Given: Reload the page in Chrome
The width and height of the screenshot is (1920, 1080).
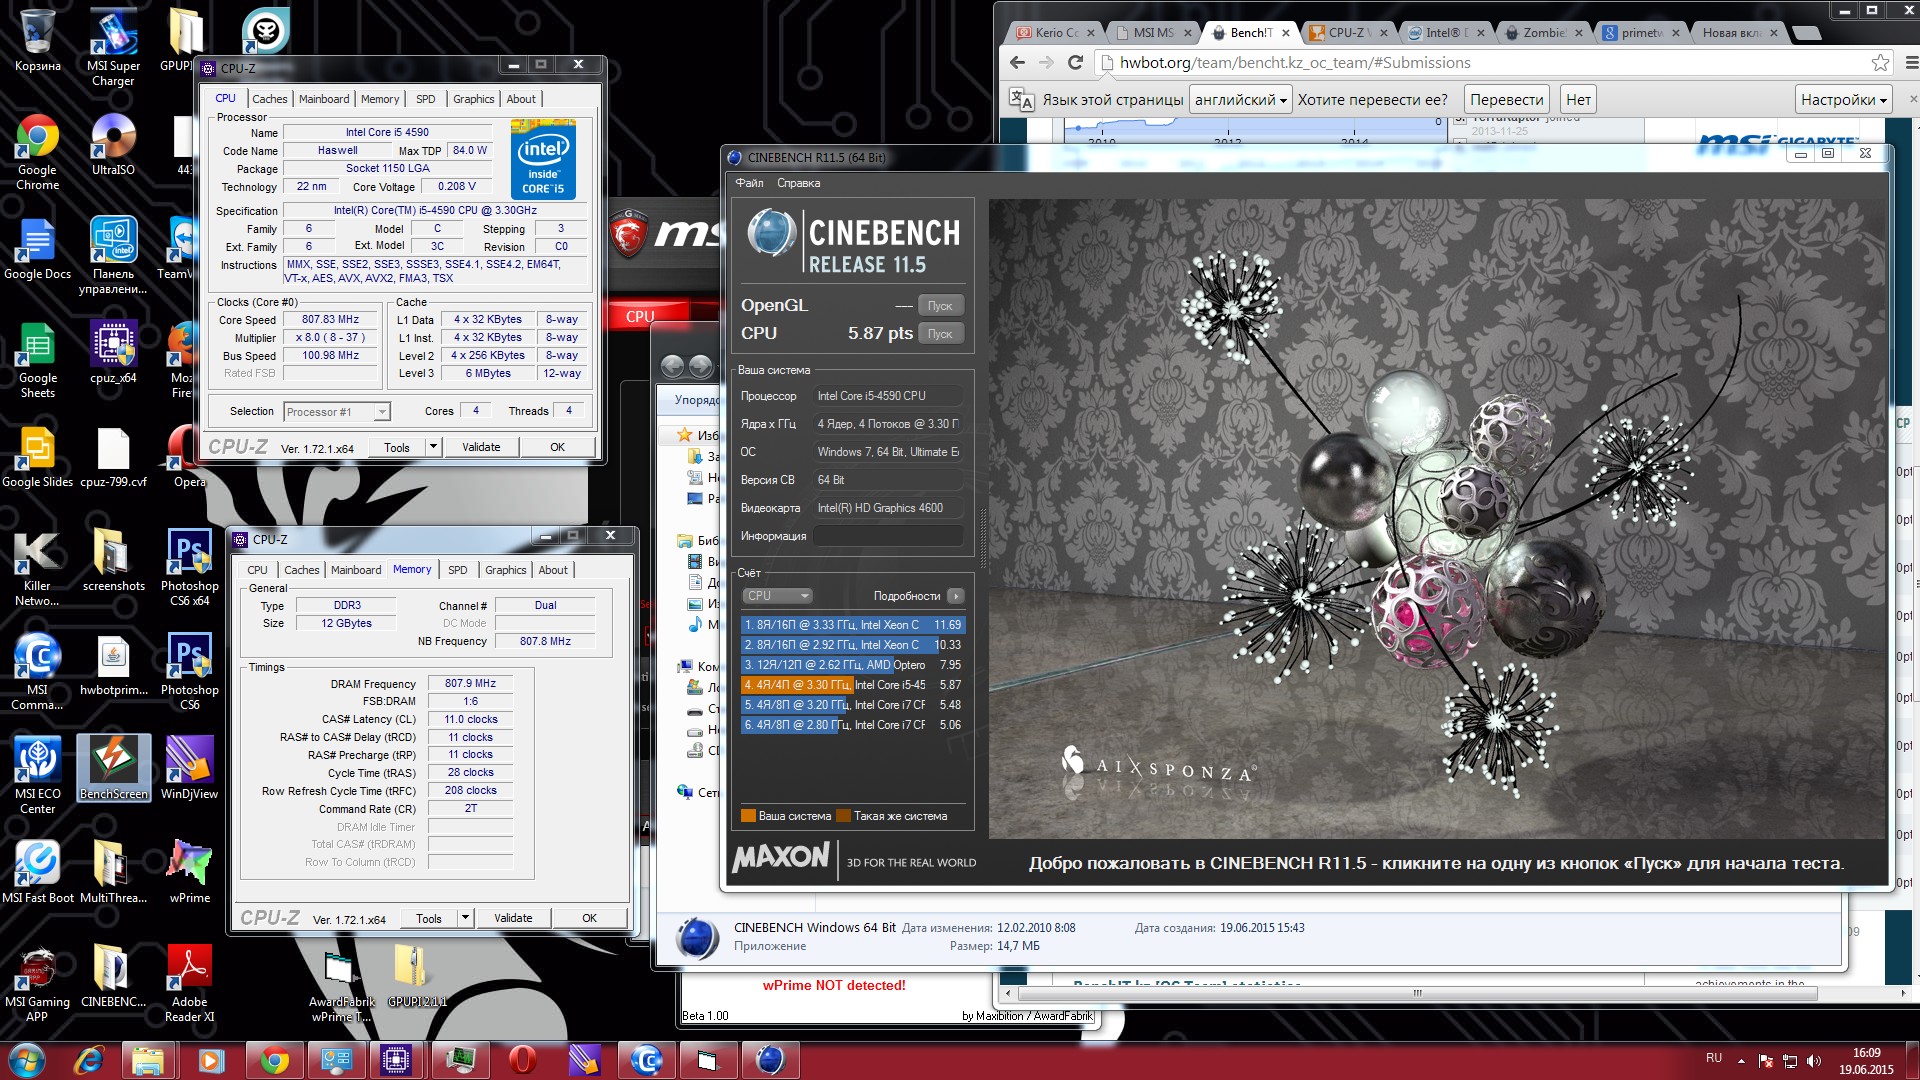Looking at the screenshot, I should click(1075, 62).
